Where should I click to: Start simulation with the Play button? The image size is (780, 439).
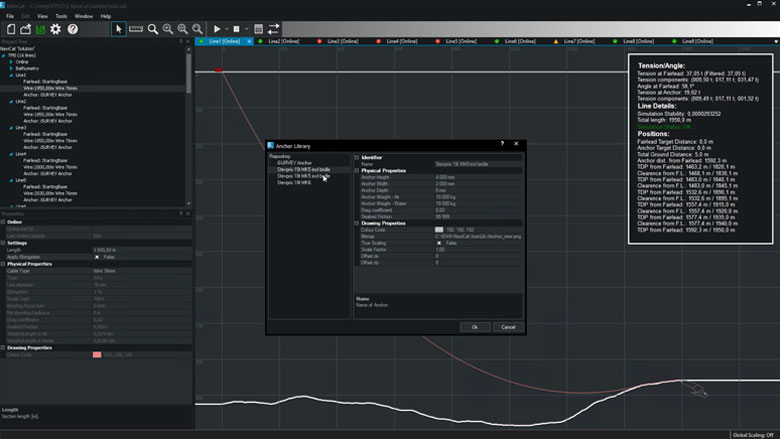219,29
